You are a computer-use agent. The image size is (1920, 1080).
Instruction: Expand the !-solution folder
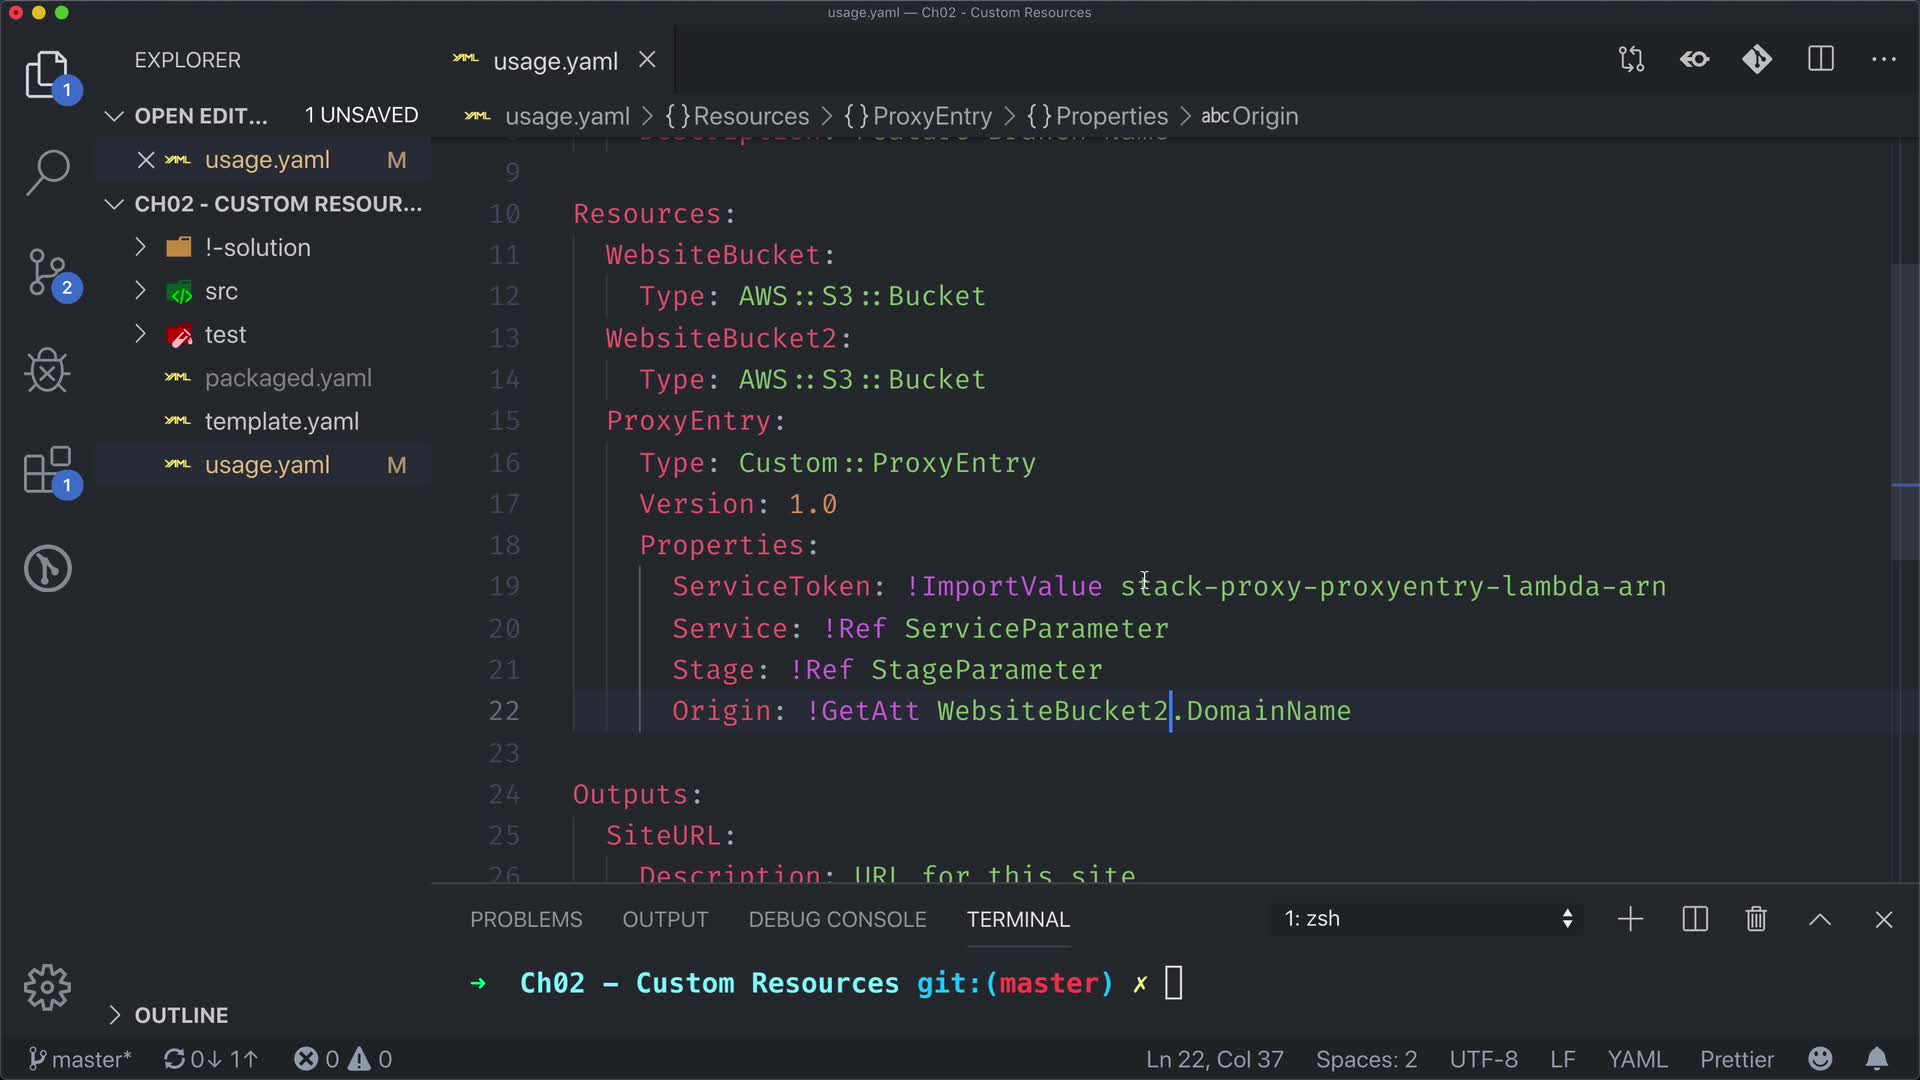coord(258,248)
